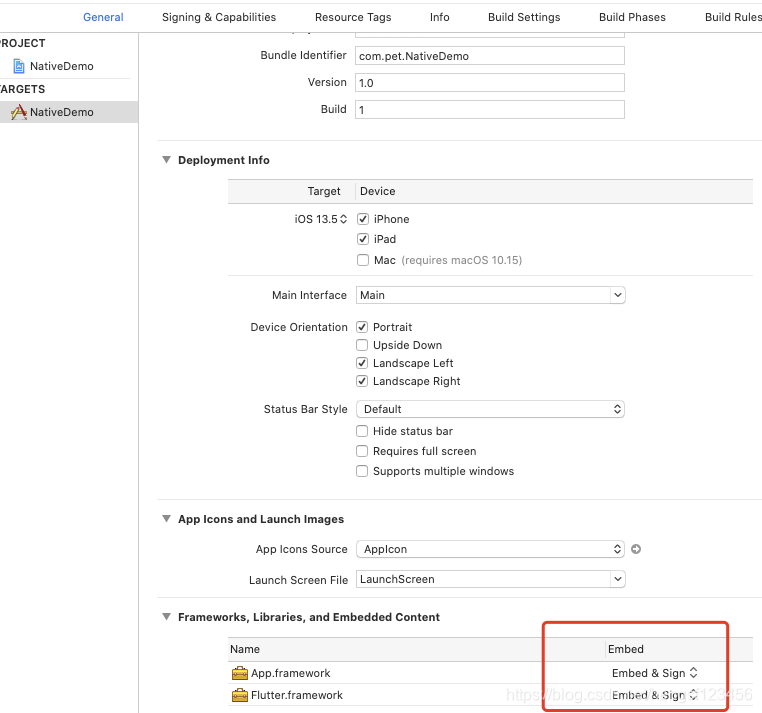Open the Launch Screen File dropdown arrow

point(618,579)
